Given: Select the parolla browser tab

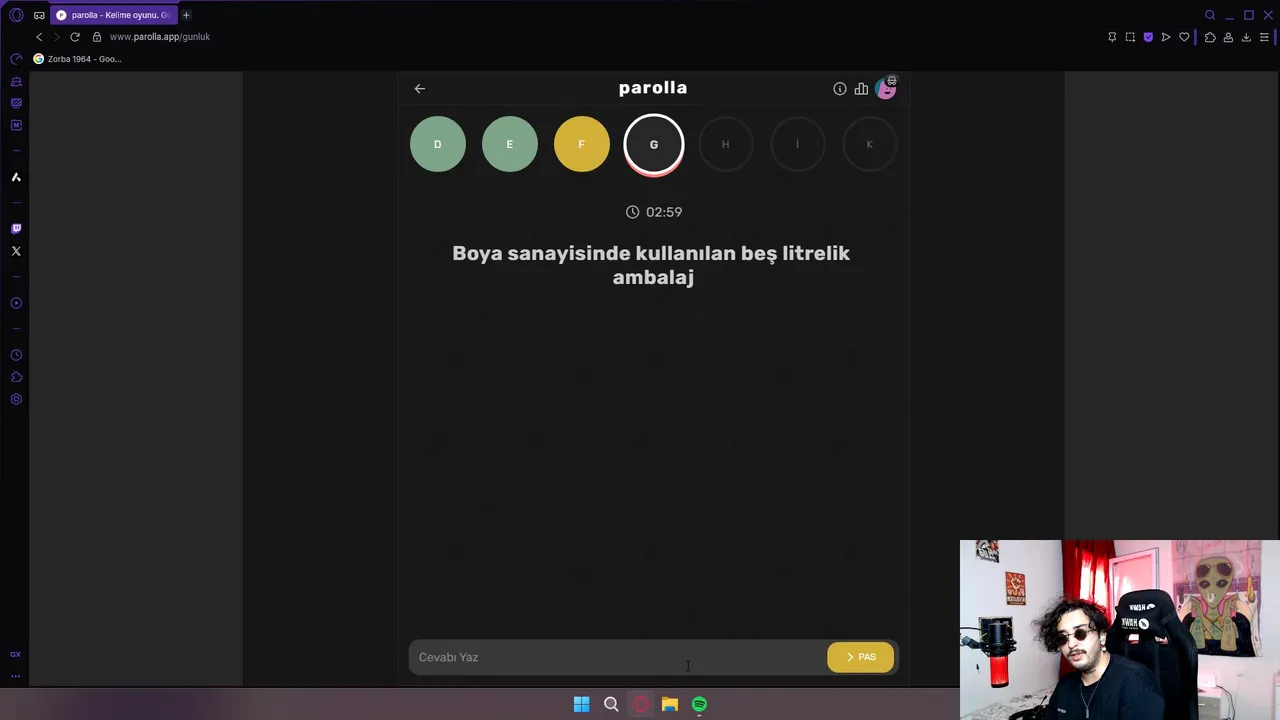Looking at the screenshot, I should [113, 15].
